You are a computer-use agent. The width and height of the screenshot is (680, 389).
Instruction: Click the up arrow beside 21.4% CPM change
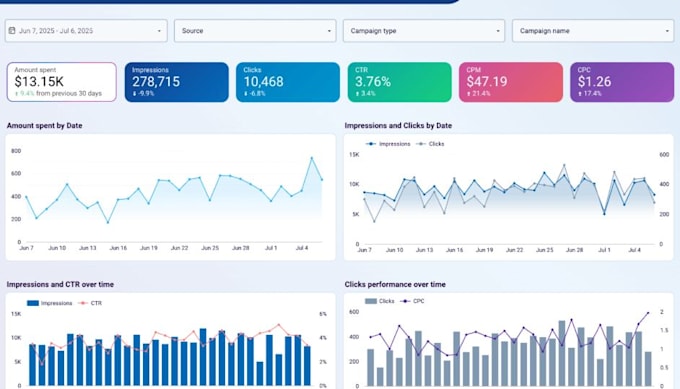point(469,94)
